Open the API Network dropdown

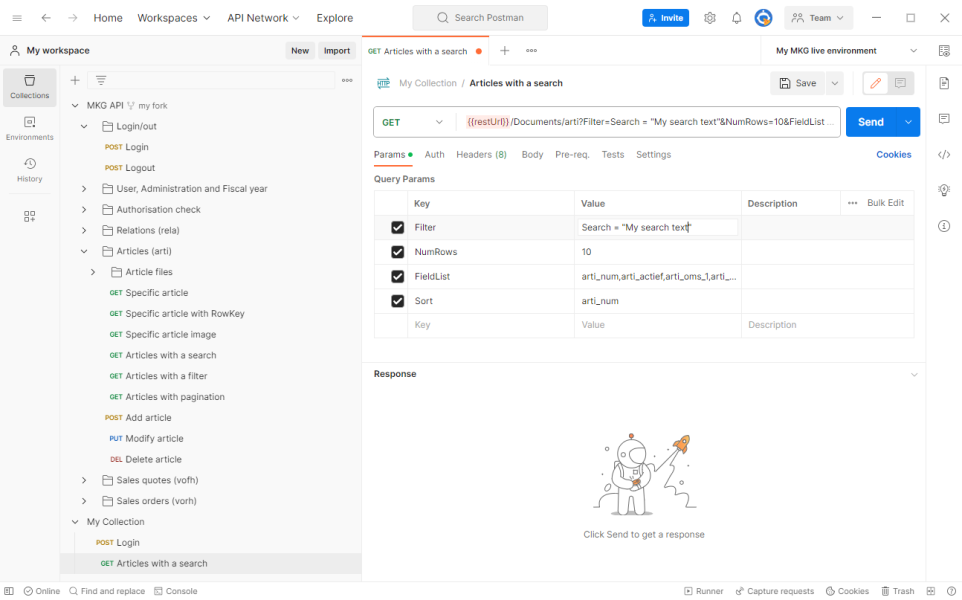[x=263, y=18]
